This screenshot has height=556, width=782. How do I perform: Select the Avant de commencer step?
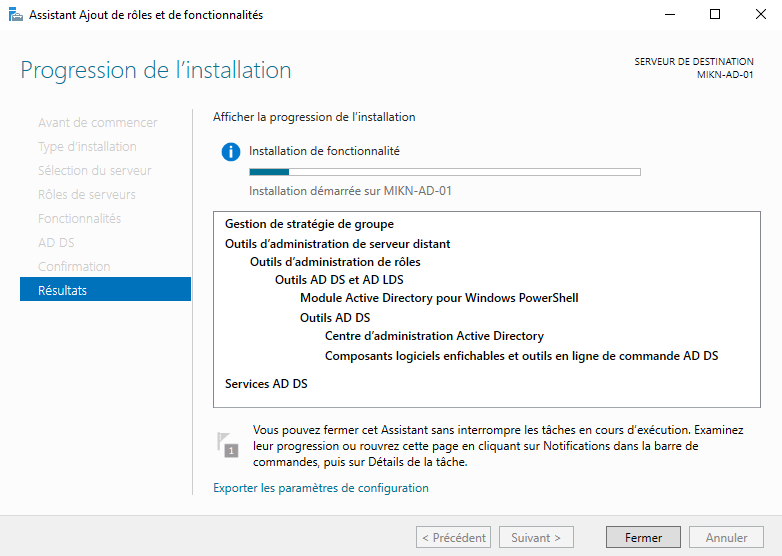(98, 123)
